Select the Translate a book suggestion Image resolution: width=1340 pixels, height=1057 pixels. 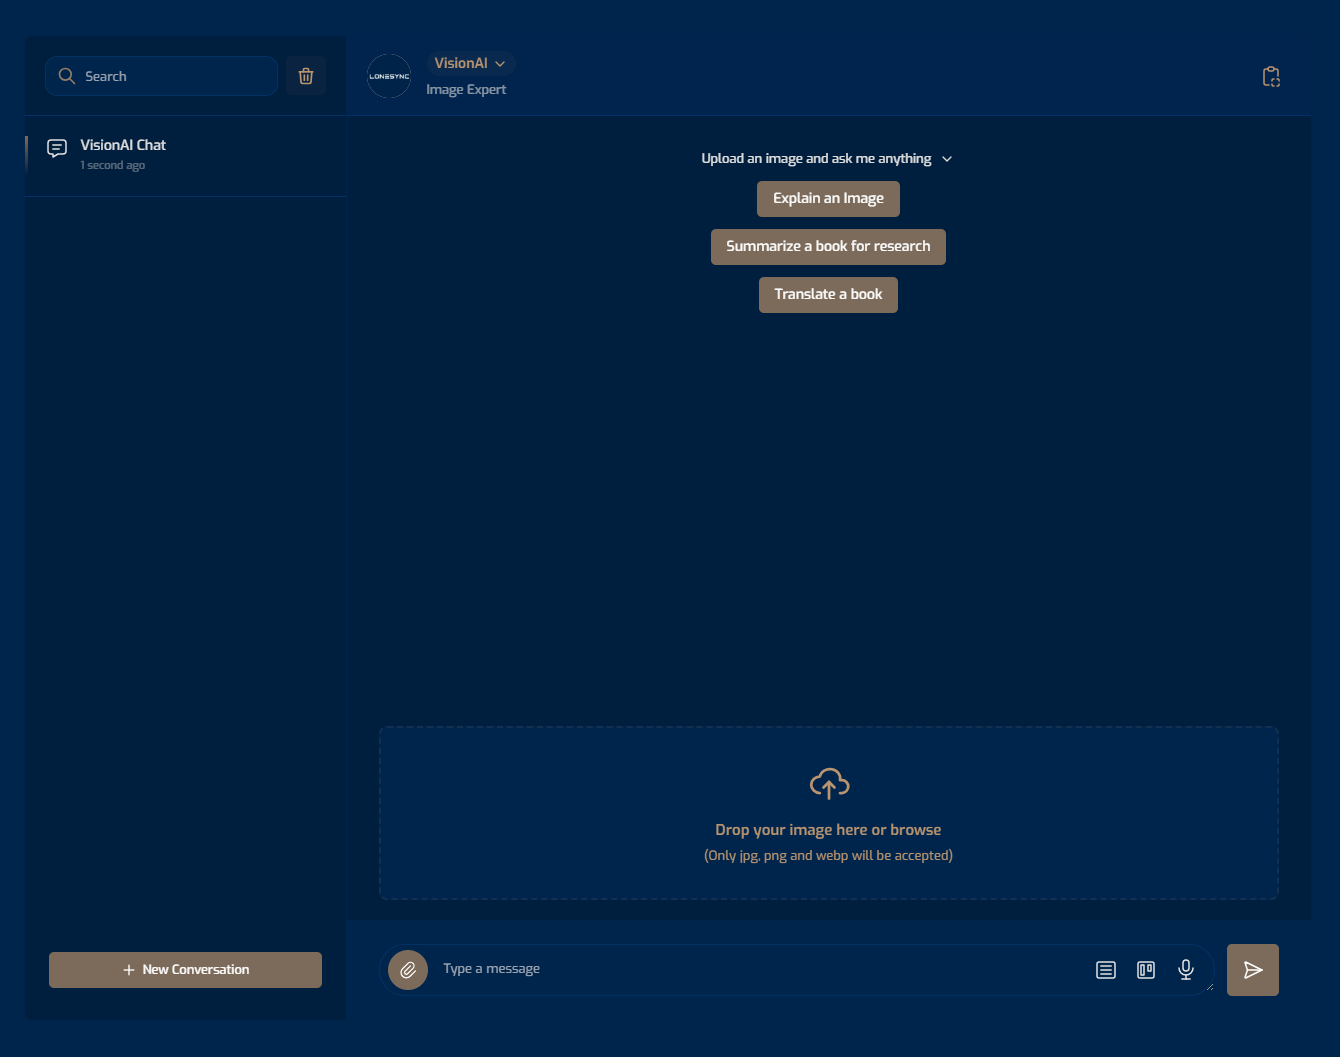(828, 294)
